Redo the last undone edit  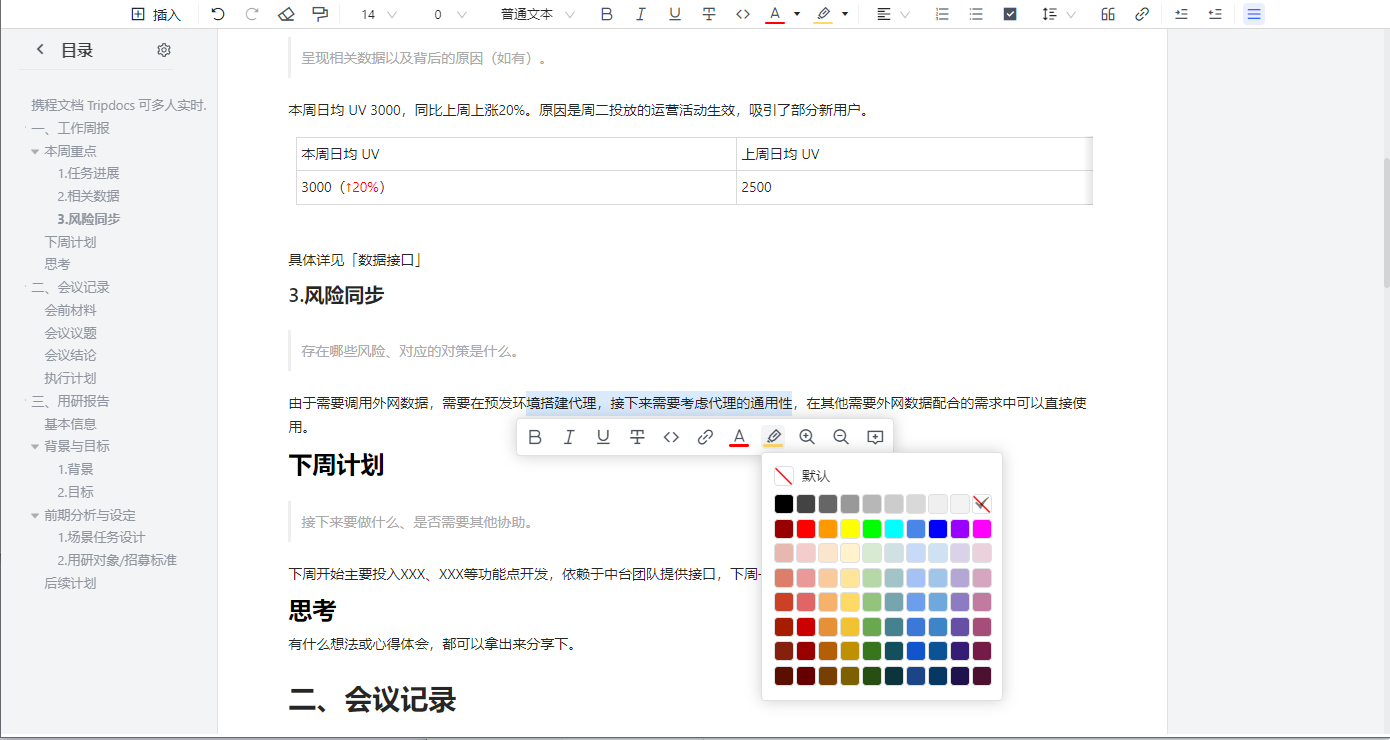[x=252, y=14]
